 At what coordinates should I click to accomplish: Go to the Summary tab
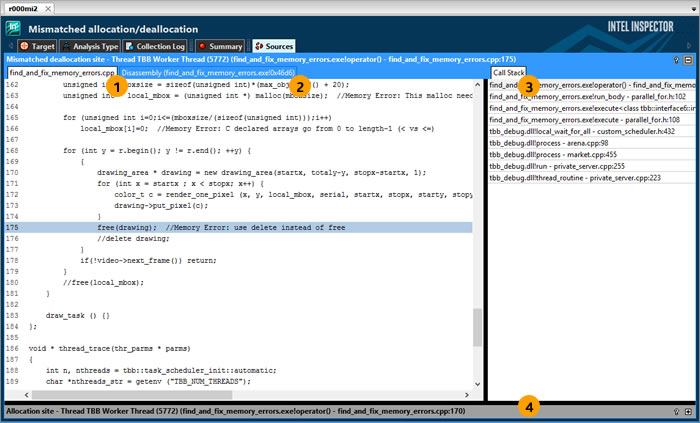tap(219, 46)
